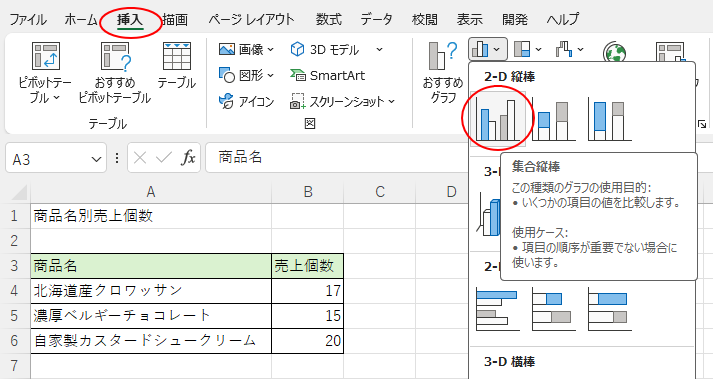Switch to the ホーム tab

pos(80,20)
